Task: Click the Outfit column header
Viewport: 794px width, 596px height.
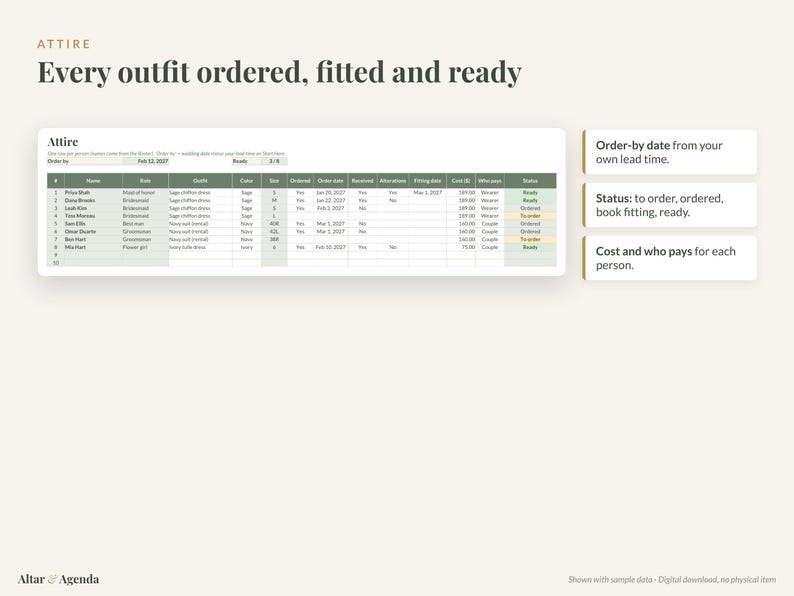Action: 201,181
